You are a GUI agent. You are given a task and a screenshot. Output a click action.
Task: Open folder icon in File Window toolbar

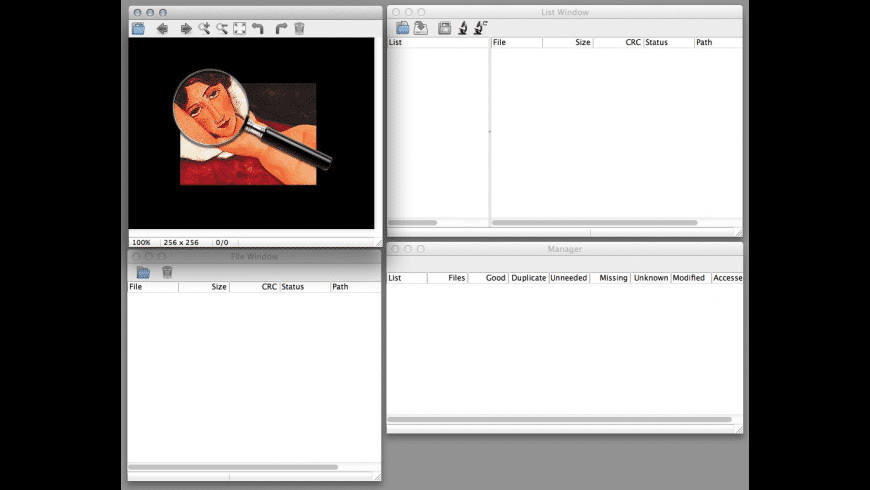point(143,272)
